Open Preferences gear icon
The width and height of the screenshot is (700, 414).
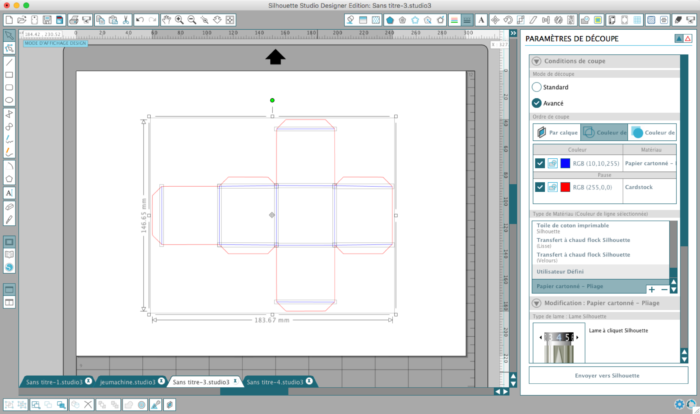(679, 404)
